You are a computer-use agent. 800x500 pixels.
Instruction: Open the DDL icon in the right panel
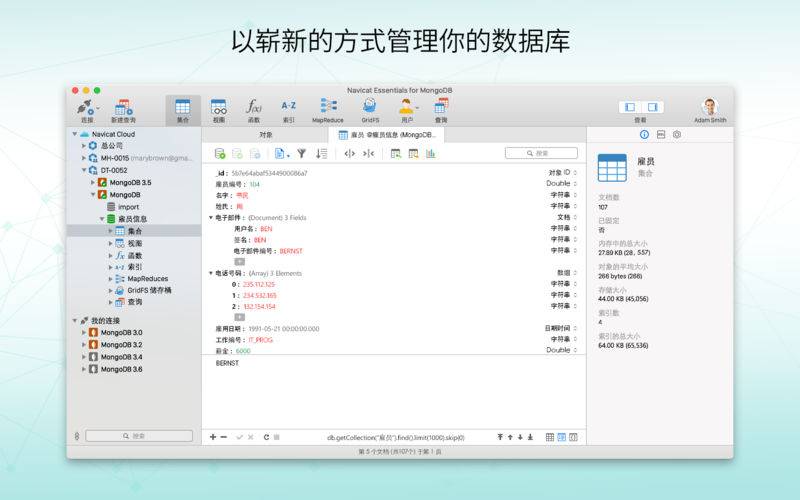[x=661, y=135]
